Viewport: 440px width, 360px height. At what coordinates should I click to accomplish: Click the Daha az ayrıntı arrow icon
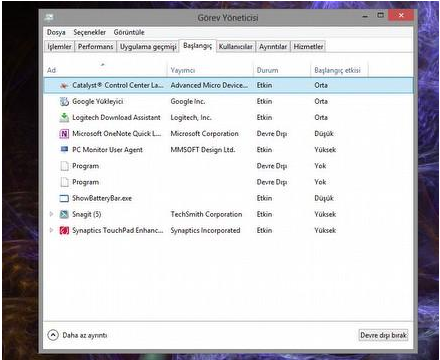53,335
